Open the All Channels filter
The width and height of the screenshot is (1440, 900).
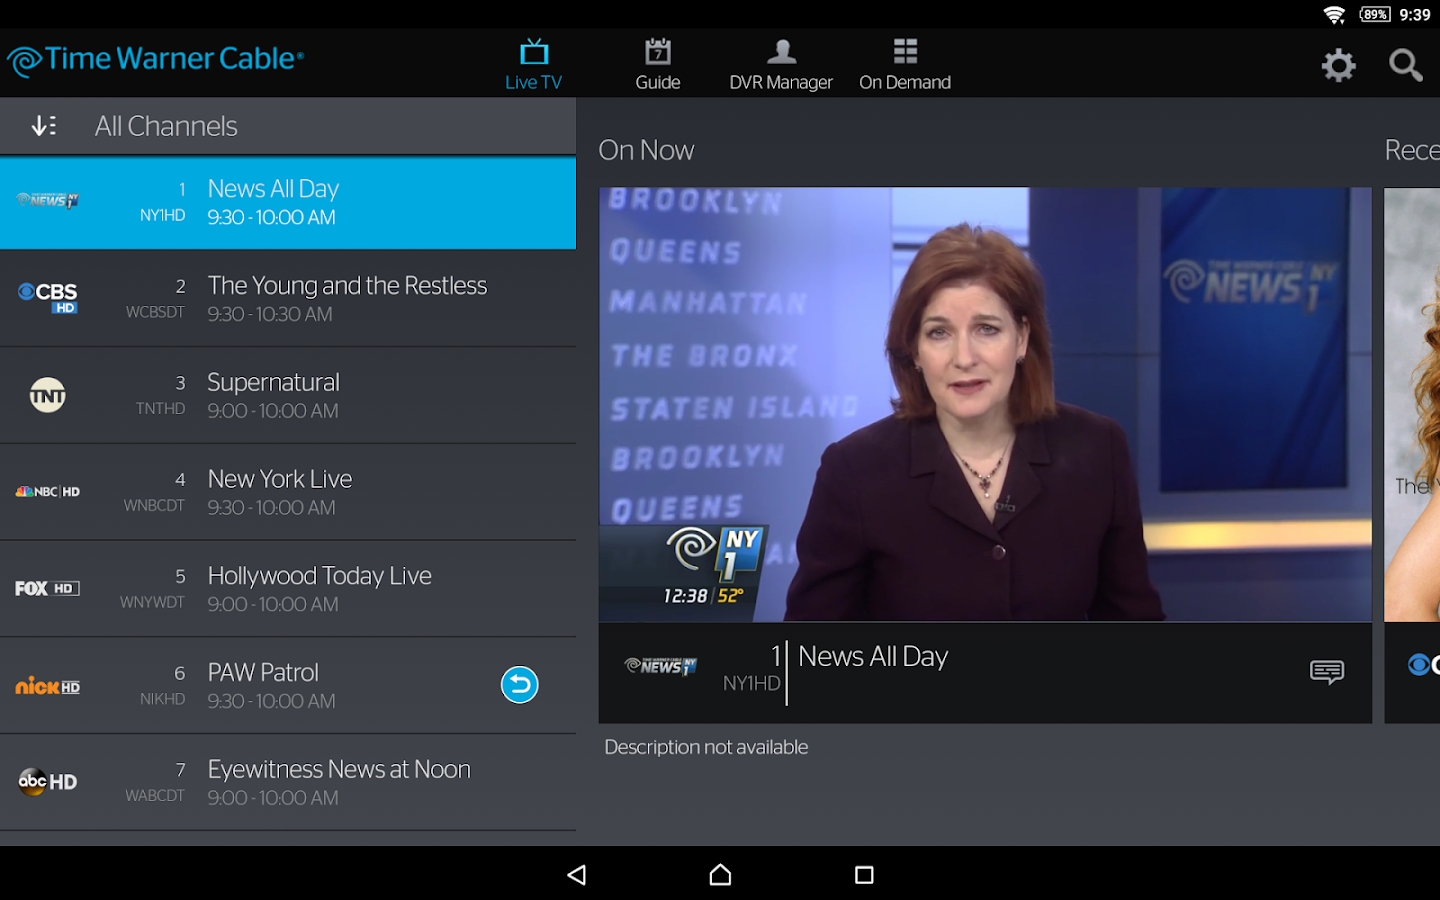166,126
